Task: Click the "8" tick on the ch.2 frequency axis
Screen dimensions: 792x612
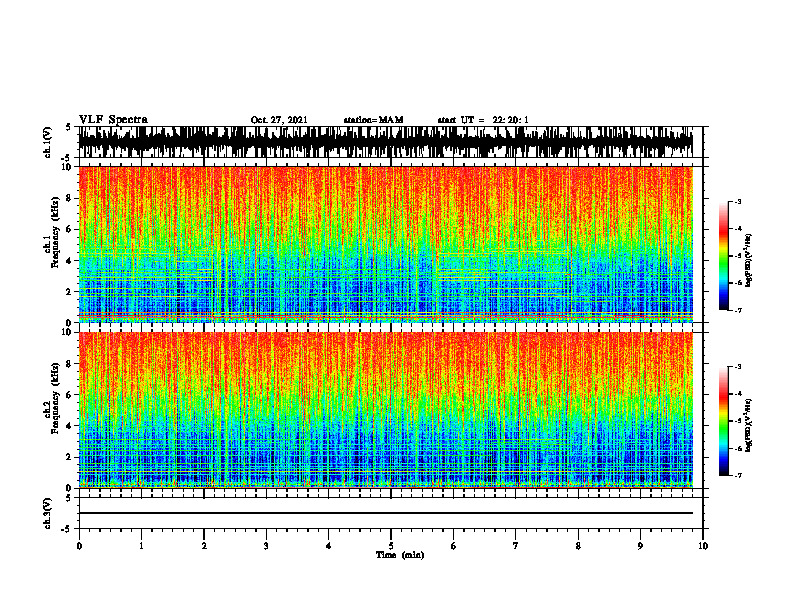Action: (x=69, y=364)
